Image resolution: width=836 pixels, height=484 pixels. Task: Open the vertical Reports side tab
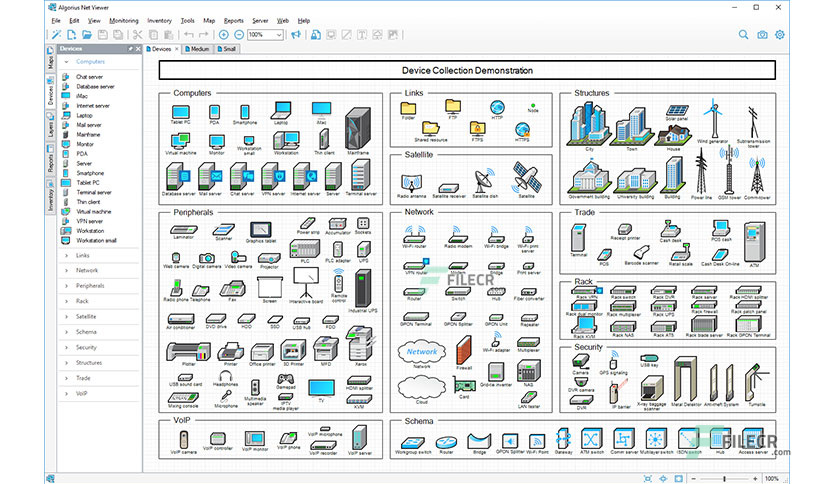coord(50,159)
